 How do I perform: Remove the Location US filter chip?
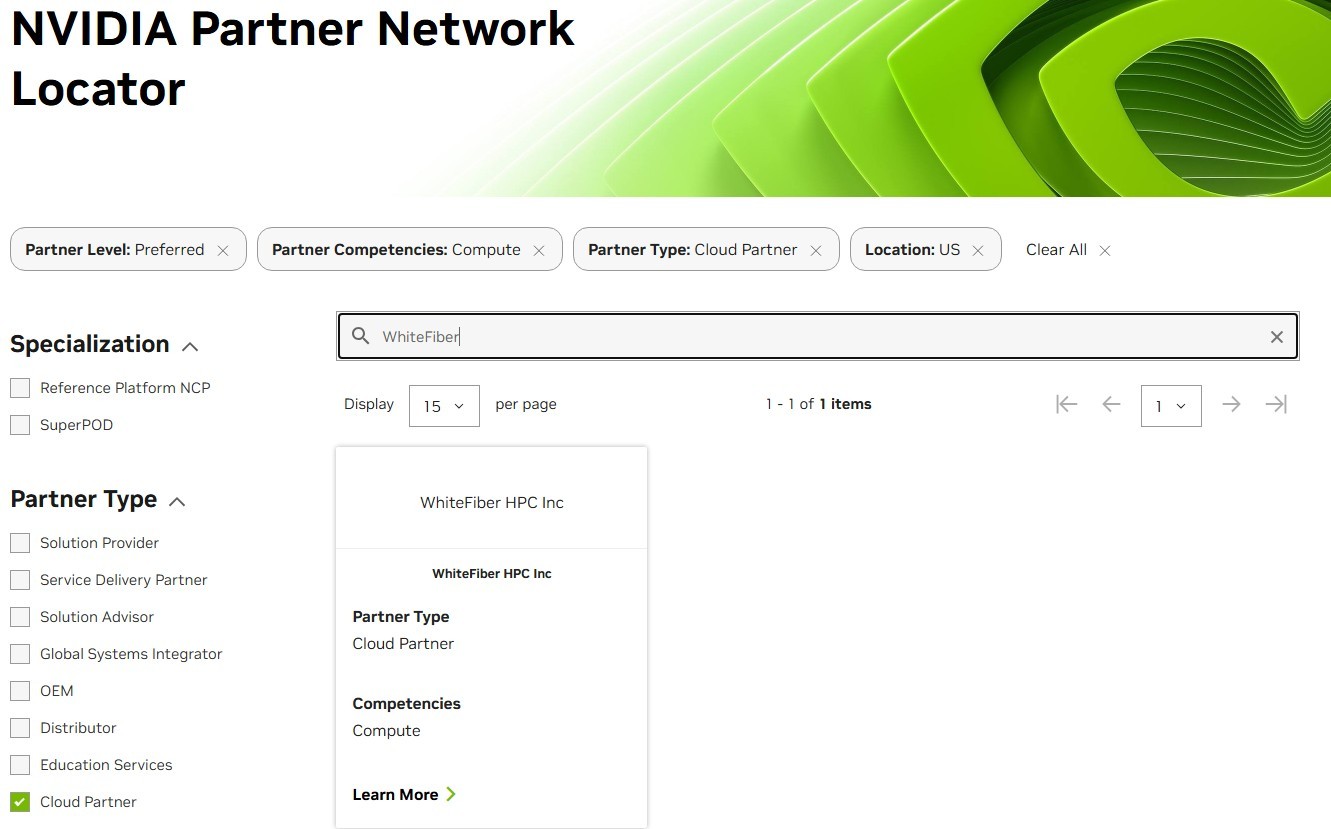[x=978, y=251]
